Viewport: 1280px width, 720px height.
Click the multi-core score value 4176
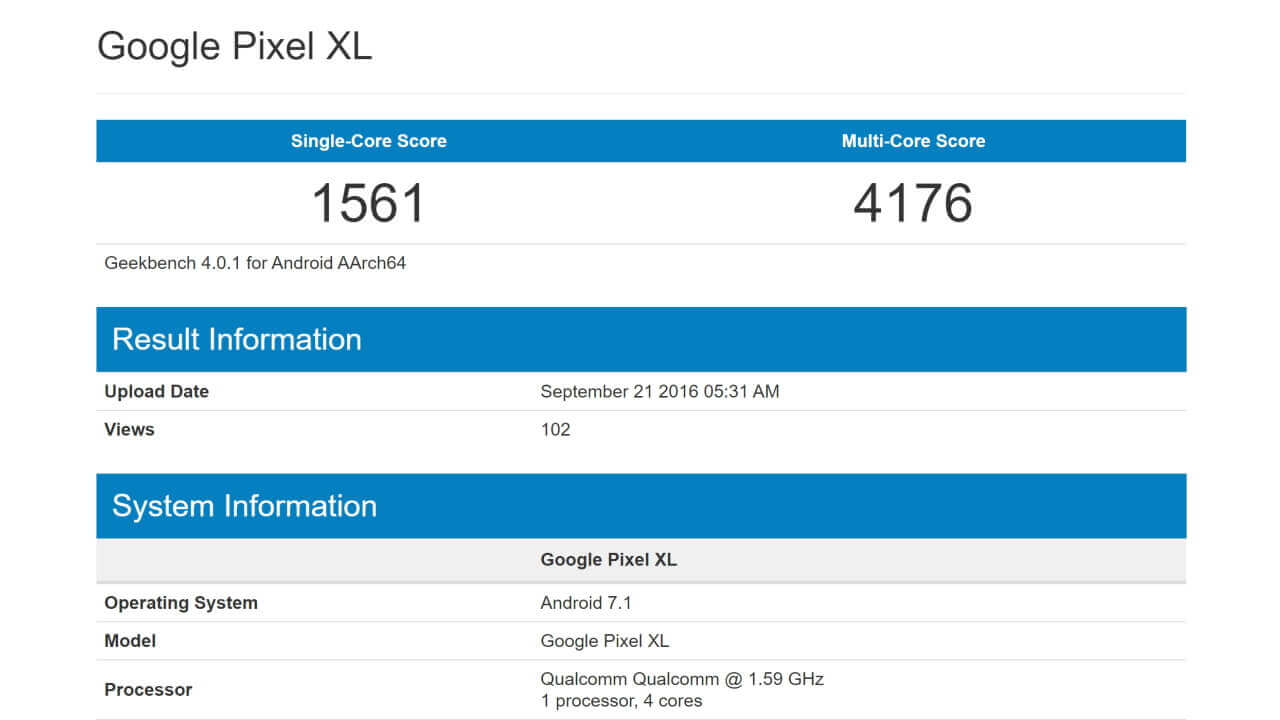pyautogui.click(x=912, y=203)
